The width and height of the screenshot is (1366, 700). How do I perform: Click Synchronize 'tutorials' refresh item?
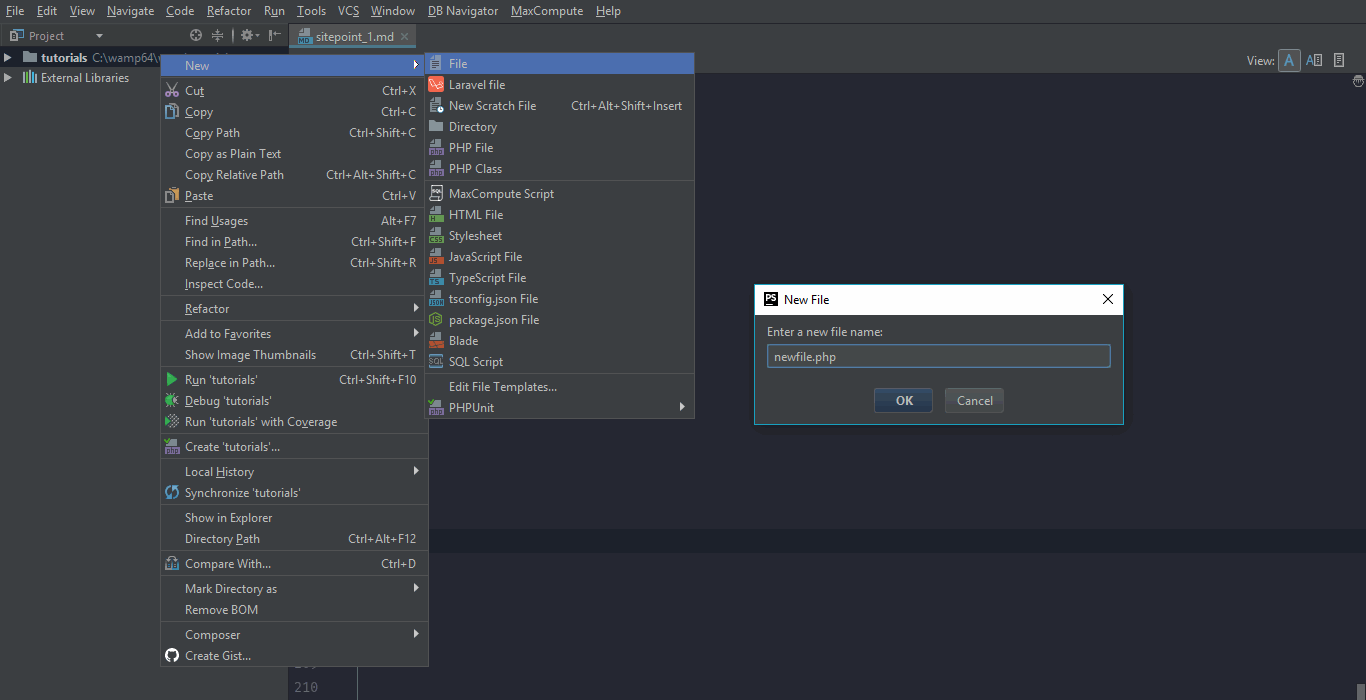(x=294, y=493)
